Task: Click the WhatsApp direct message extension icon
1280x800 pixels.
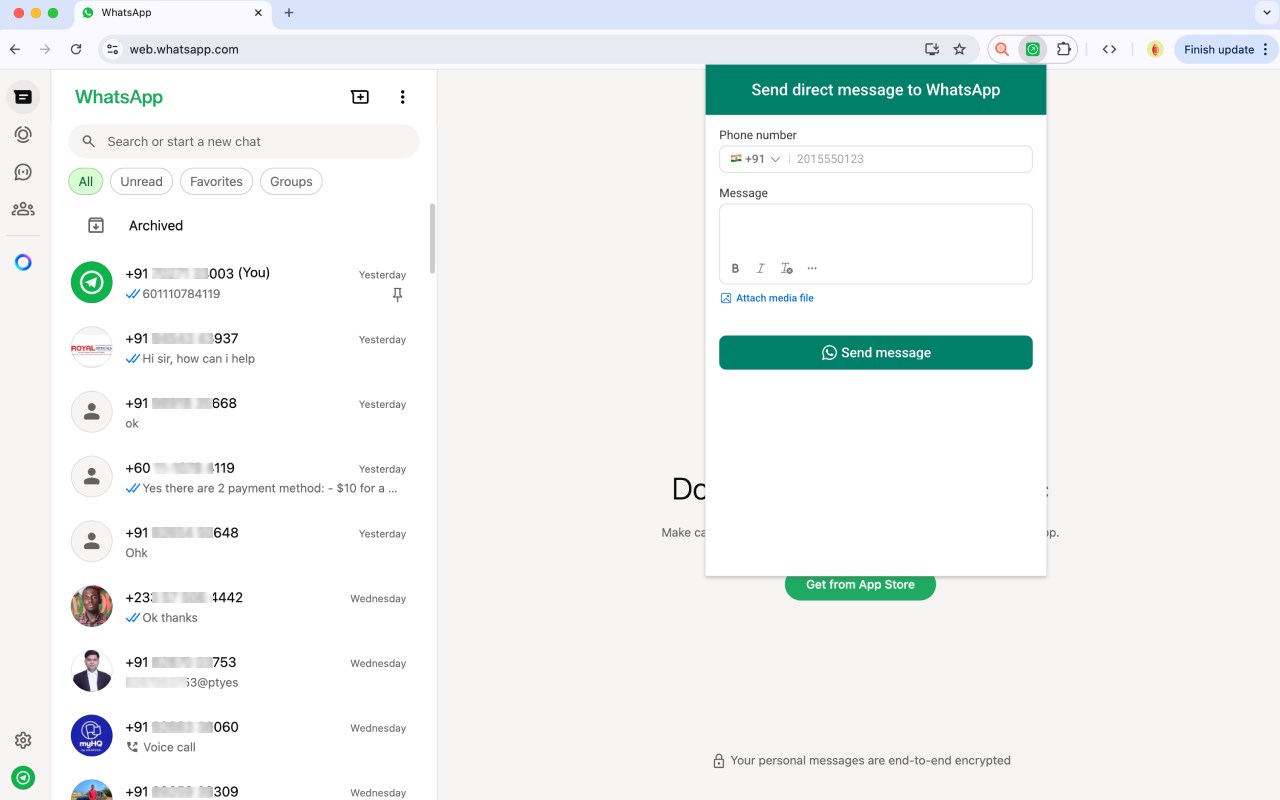Action: [x=1033, y=49]
